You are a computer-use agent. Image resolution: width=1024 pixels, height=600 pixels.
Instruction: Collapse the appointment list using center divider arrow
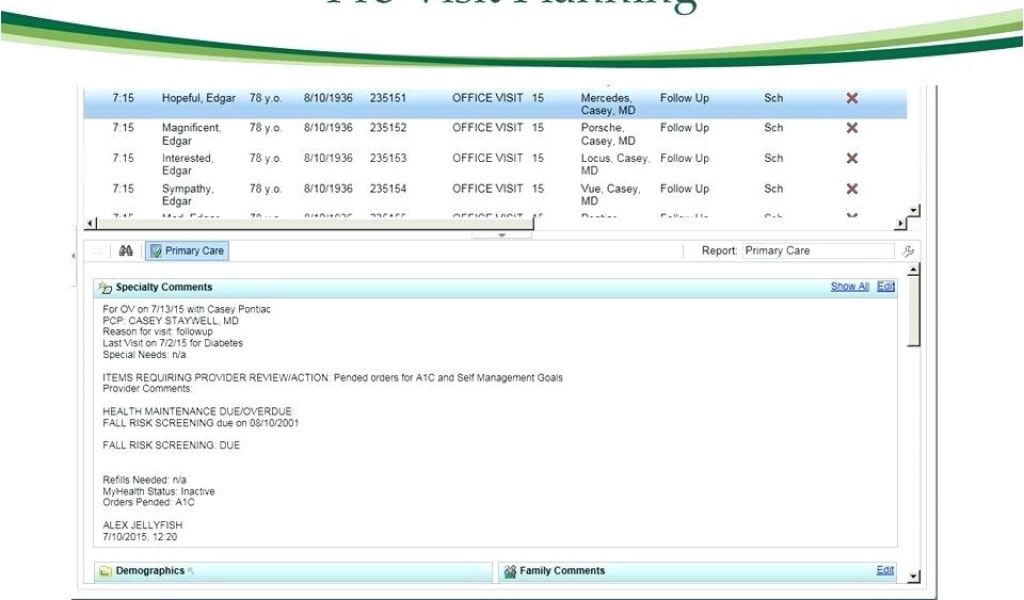502,236
